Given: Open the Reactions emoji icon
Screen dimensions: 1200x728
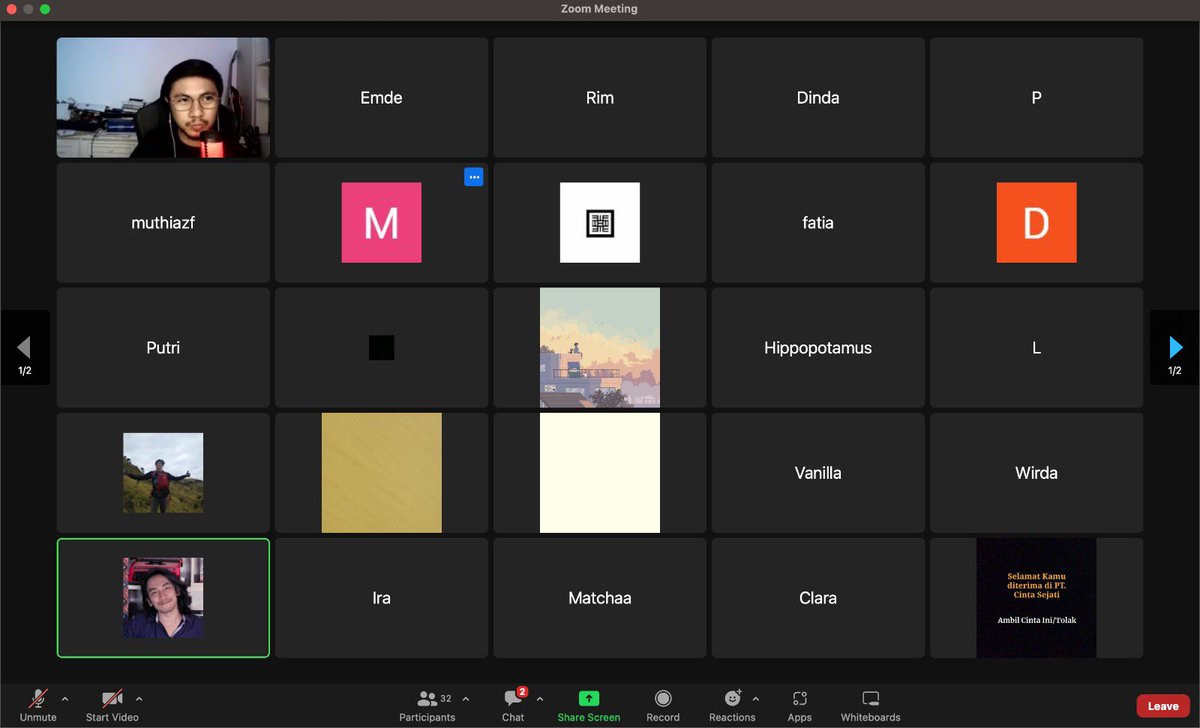Looking at the screenshot, I should pyautogui.click(x=733, y=698).
